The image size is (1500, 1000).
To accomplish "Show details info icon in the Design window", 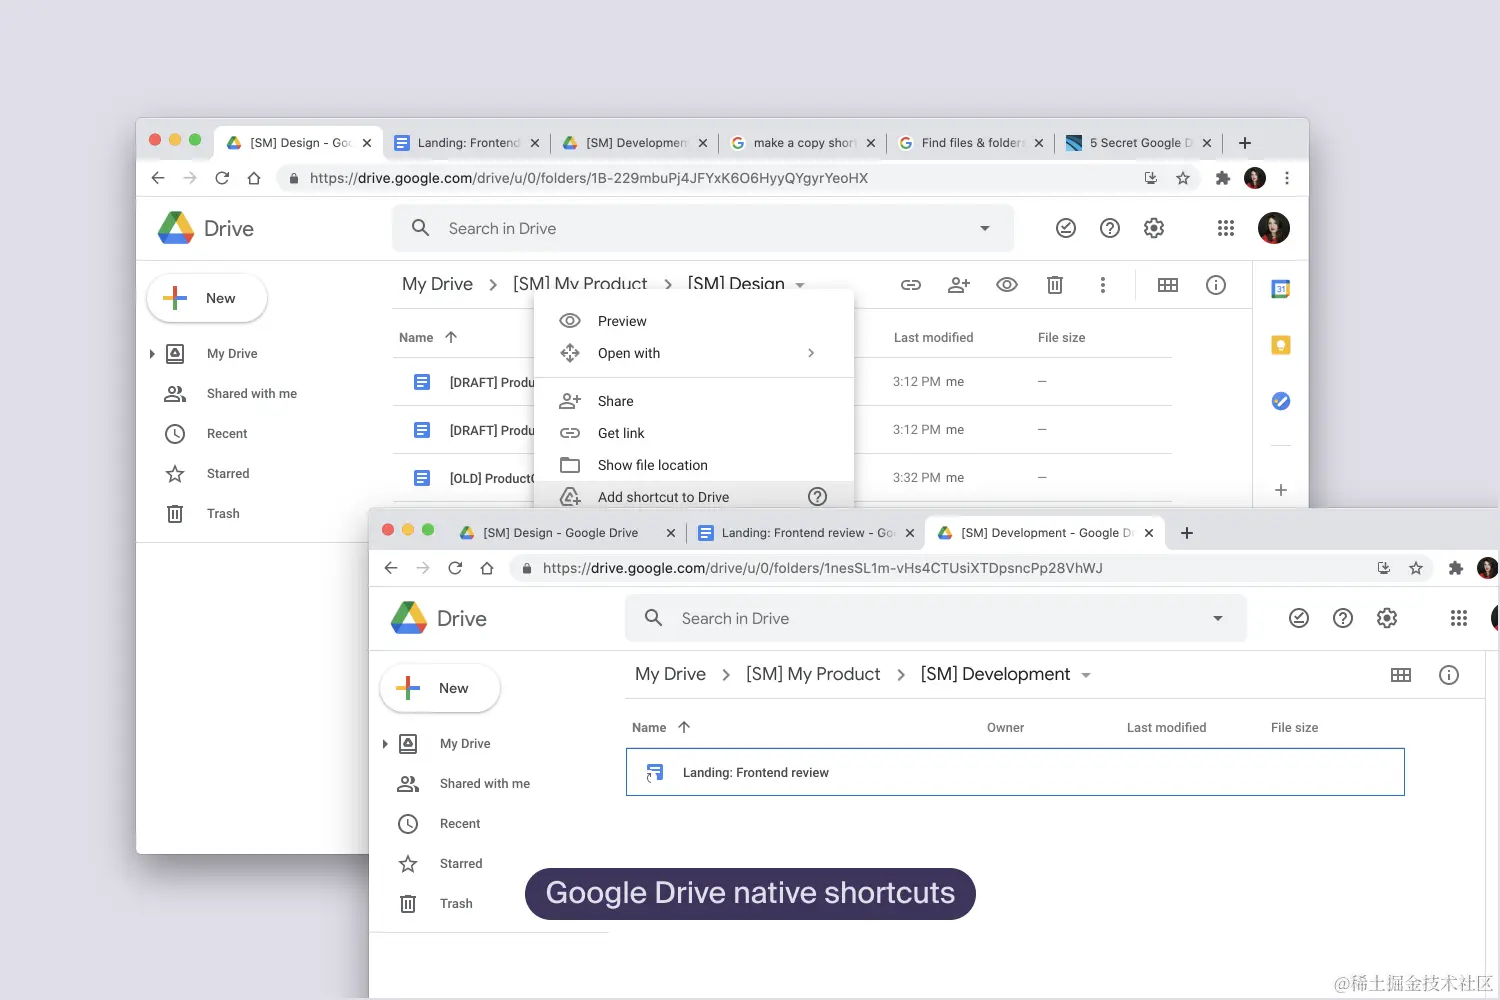I will tap(1216, 285).
